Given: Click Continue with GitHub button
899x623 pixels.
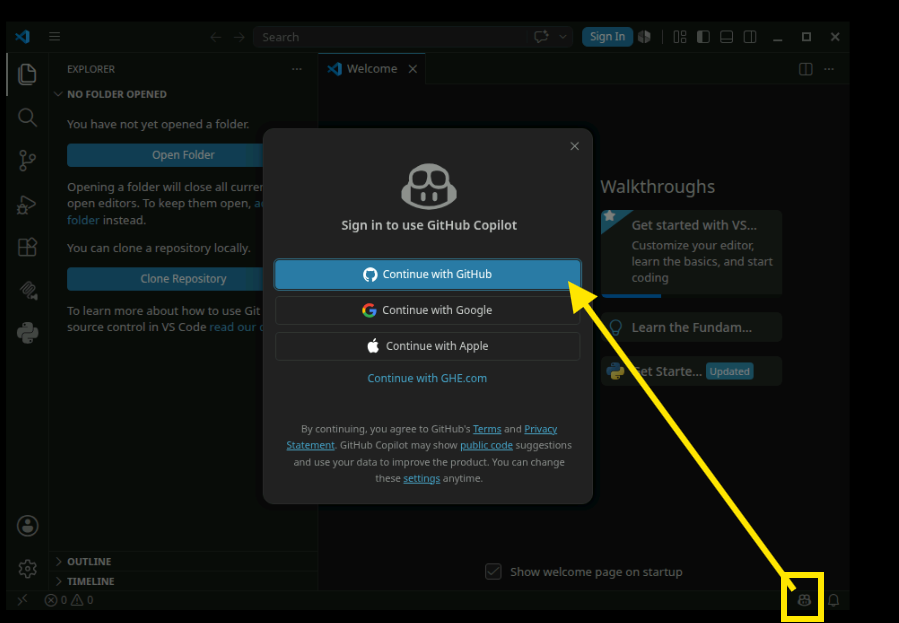Looking at the screenshot, I should click(428, 274).
